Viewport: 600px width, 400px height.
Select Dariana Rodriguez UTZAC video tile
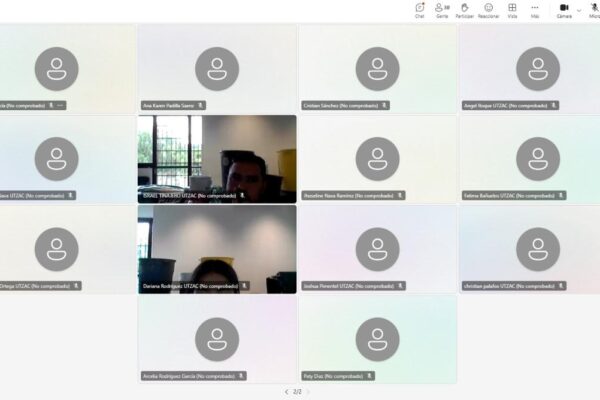tap(217, 249)
